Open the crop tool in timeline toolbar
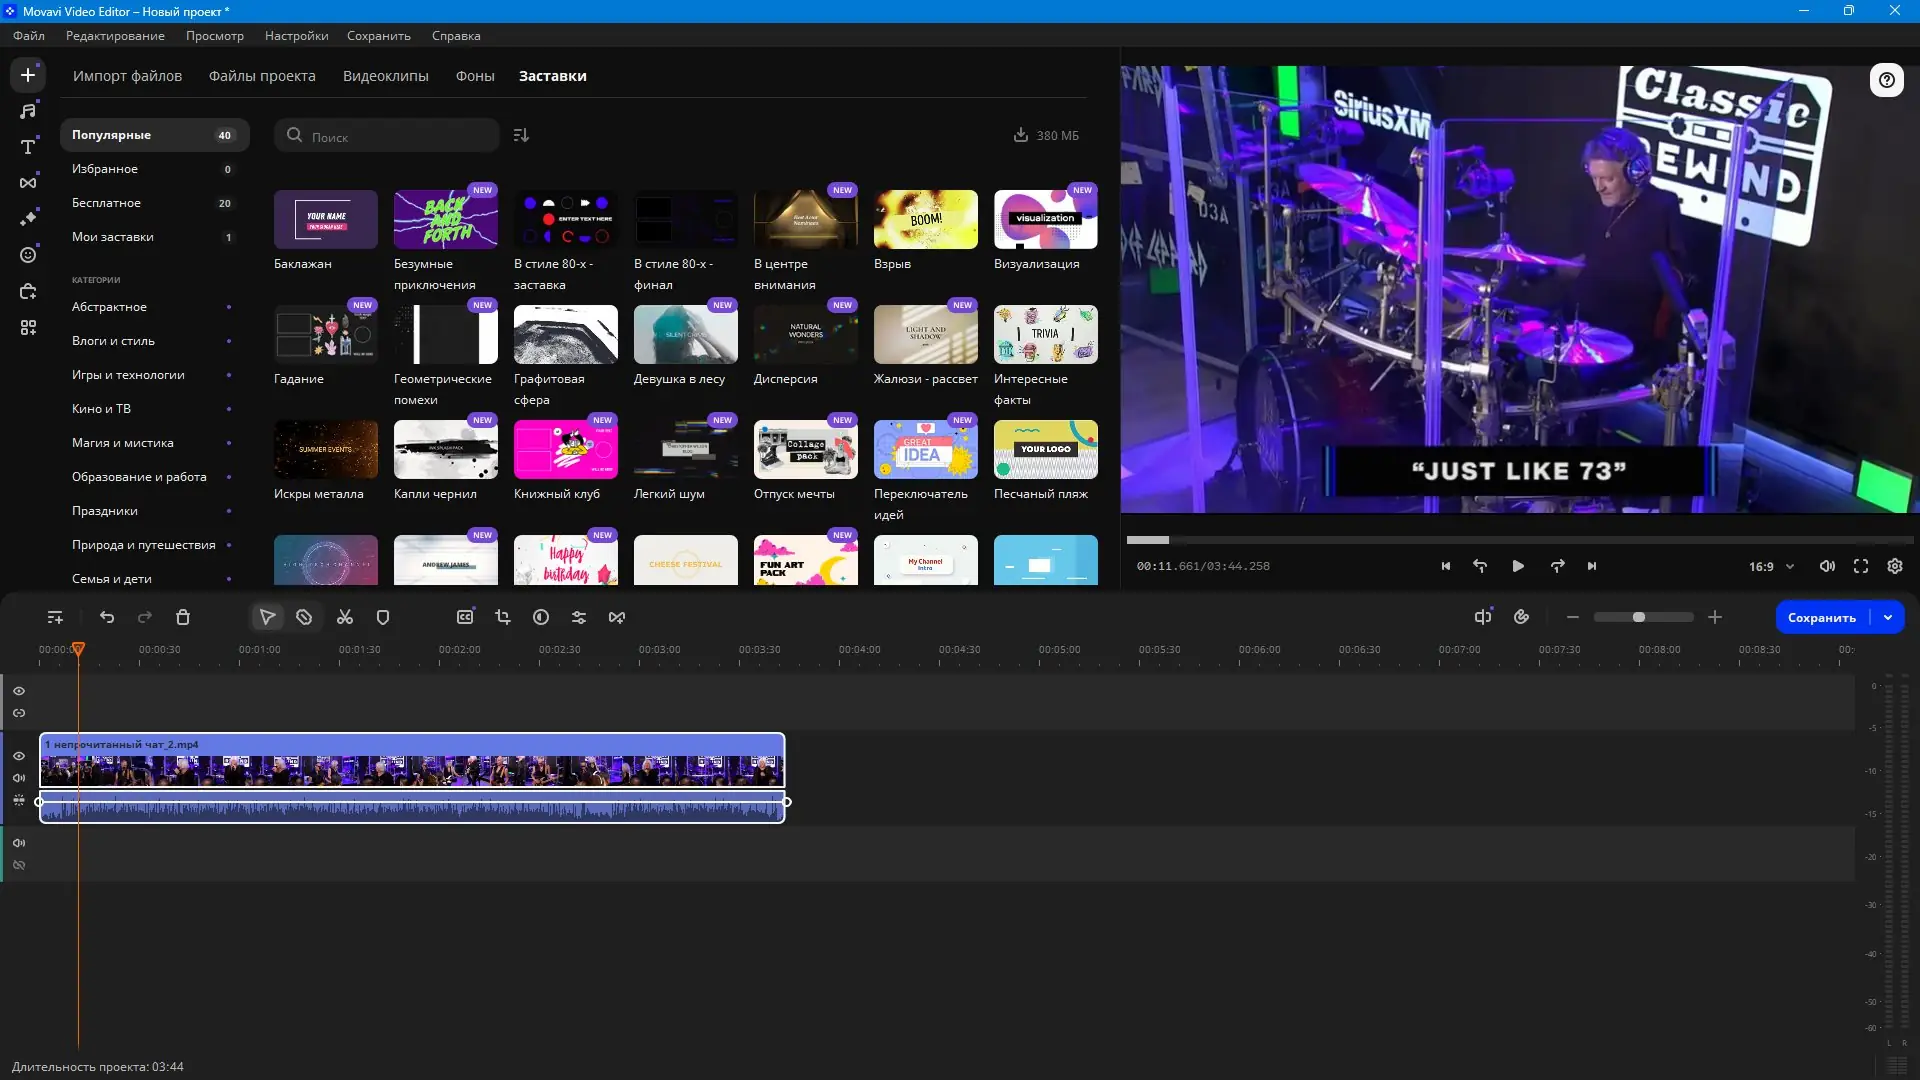The height and width of the screenshot is (1080, 1920). (x=503, y=618)
